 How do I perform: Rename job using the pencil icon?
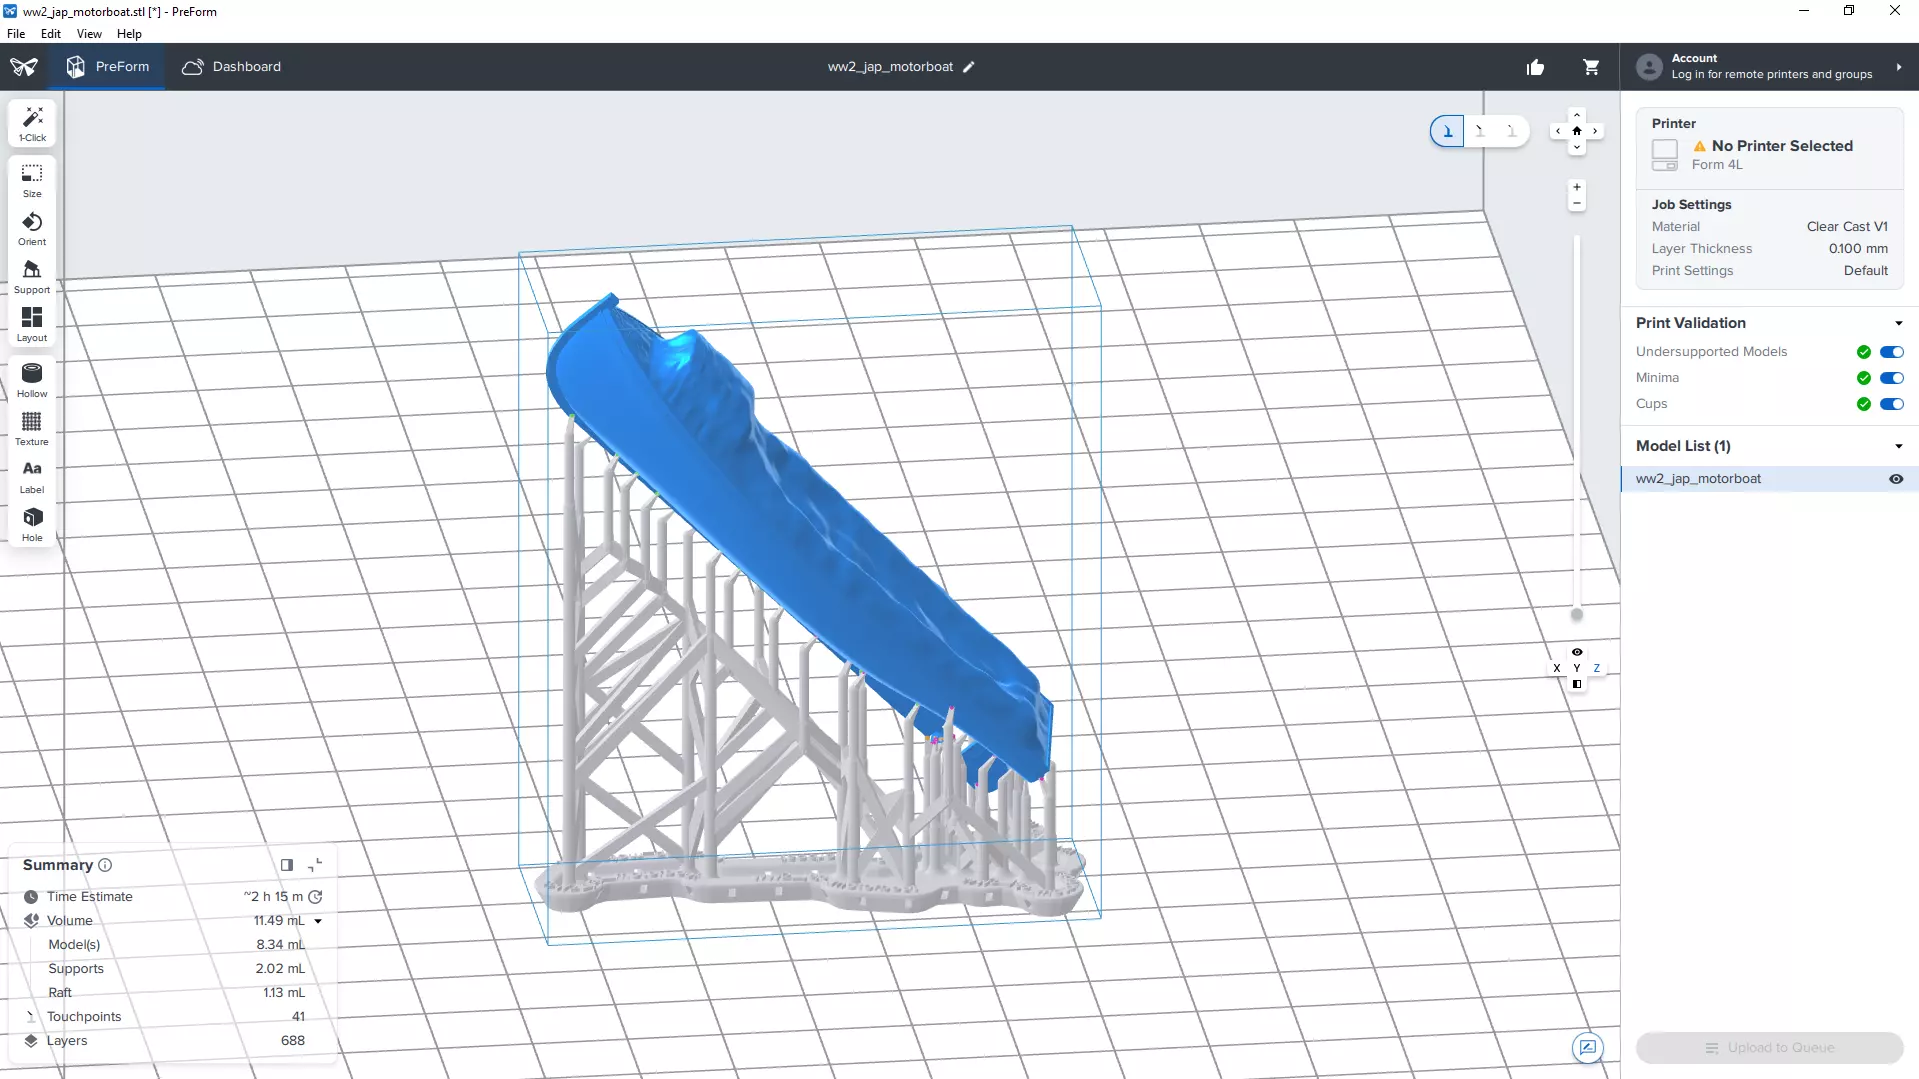point(968,67)
